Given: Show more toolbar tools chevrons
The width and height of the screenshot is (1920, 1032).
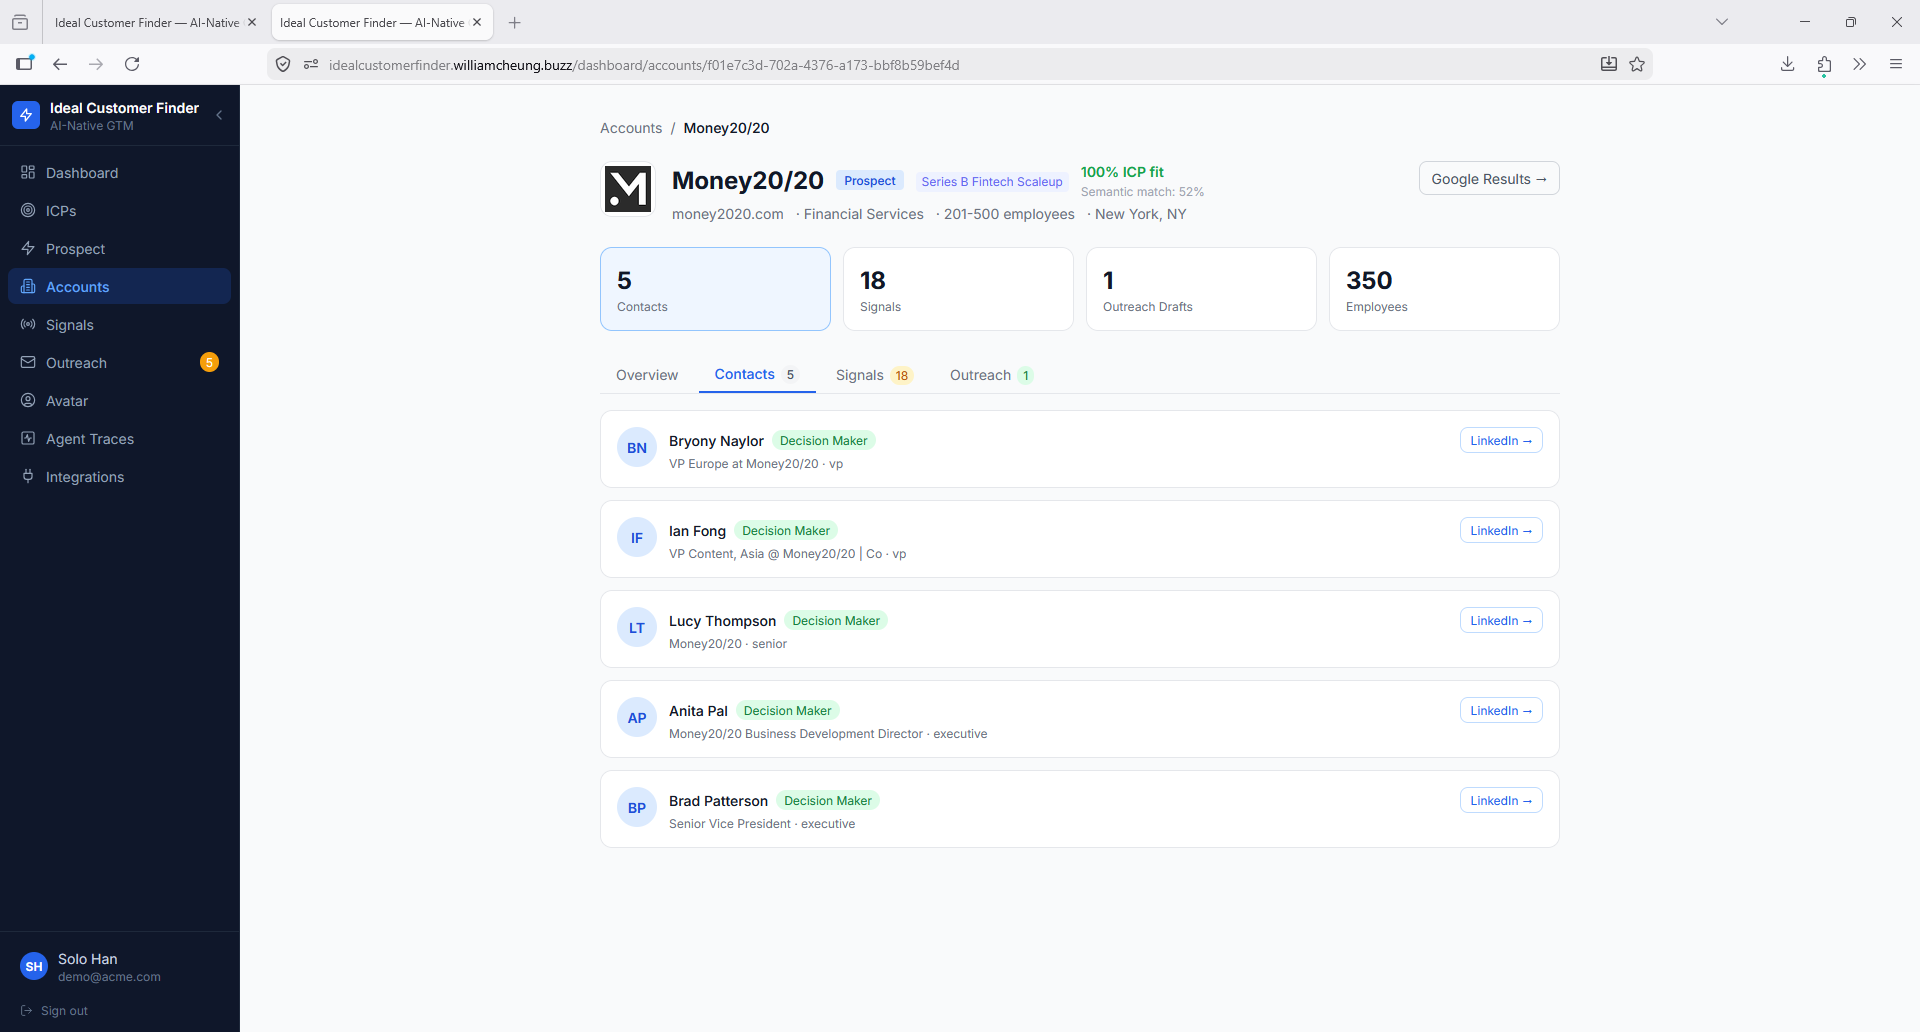Looking at the screenshot, I should [x=1860, y=64].
